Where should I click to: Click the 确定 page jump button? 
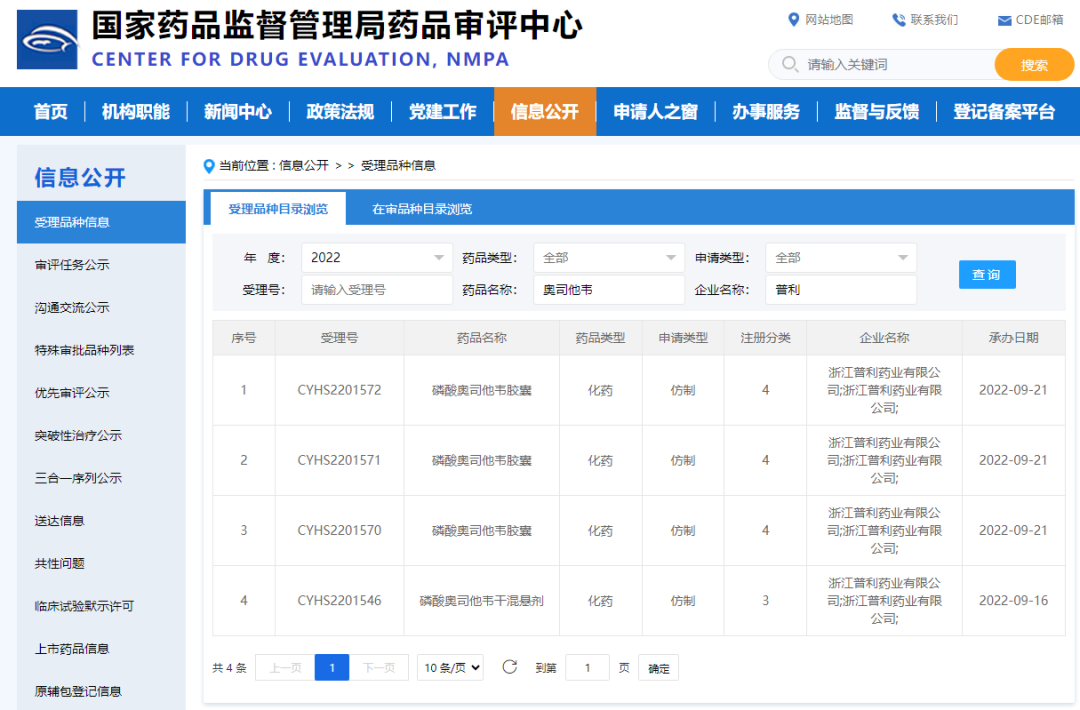(x=658, y=667)
